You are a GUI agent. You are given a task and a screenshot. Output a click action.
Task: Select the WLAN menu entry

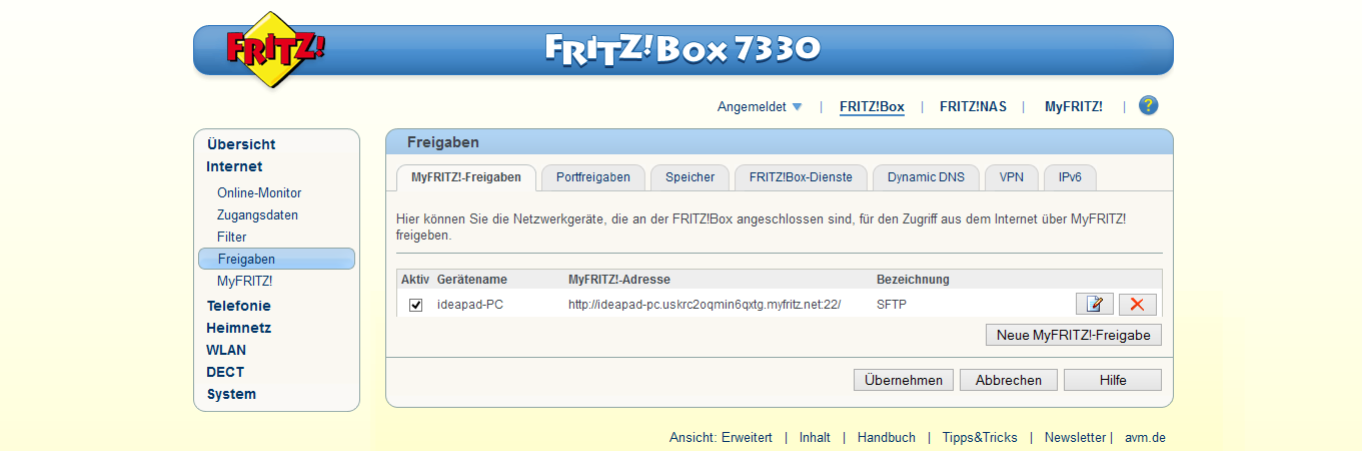coord(226,350)
